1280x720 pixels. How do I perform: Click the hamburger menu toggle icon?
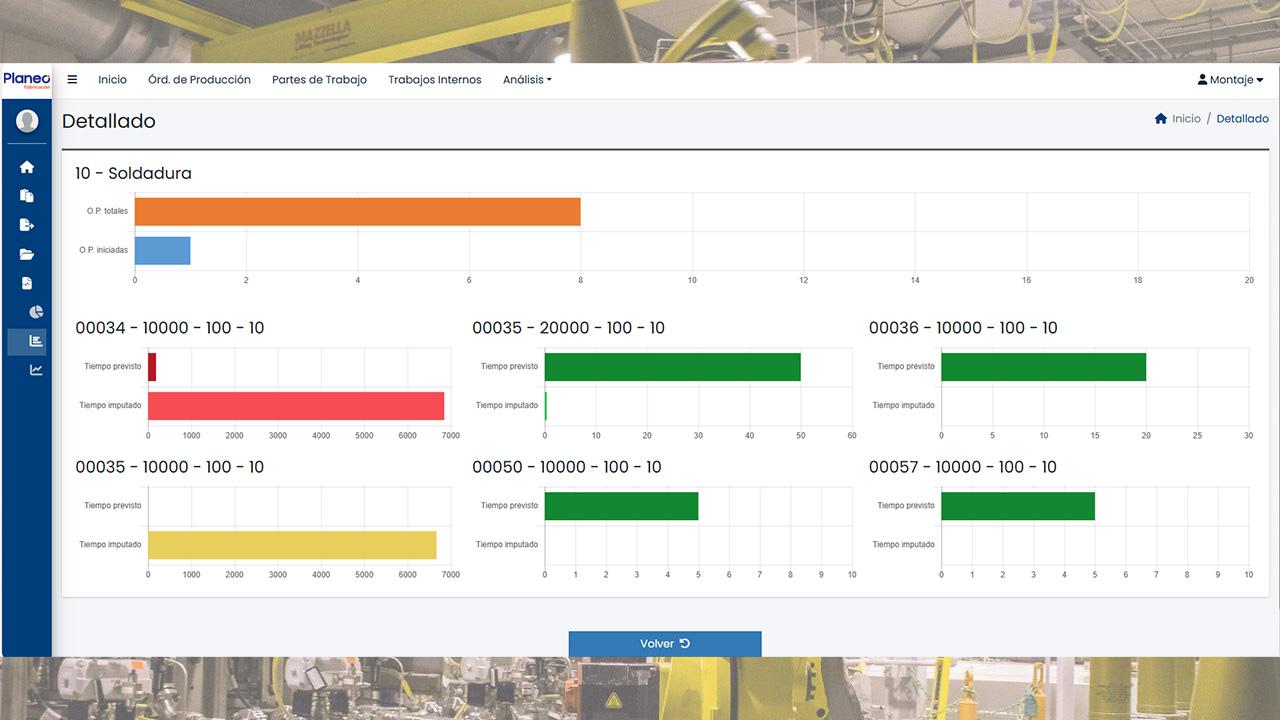pyautogui.click(x=72, y=80)
